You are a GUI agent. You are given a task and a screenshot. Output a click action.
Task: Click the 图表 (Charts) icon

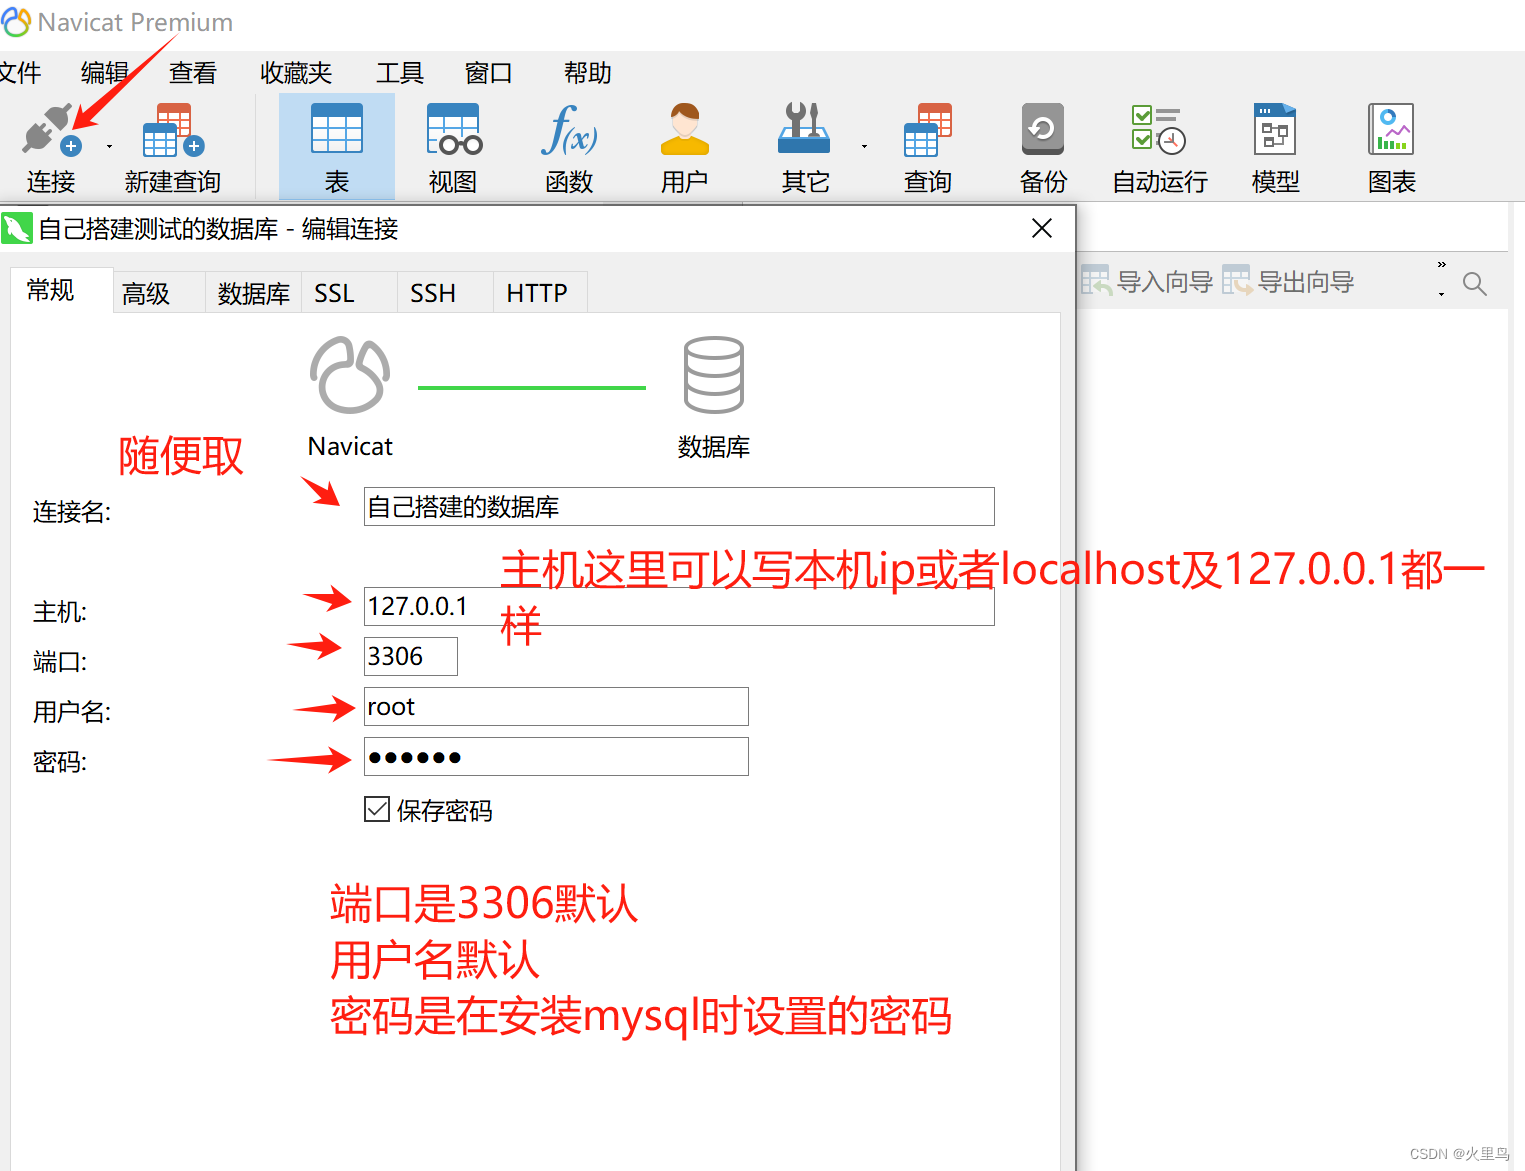[x=1391, y=129]
